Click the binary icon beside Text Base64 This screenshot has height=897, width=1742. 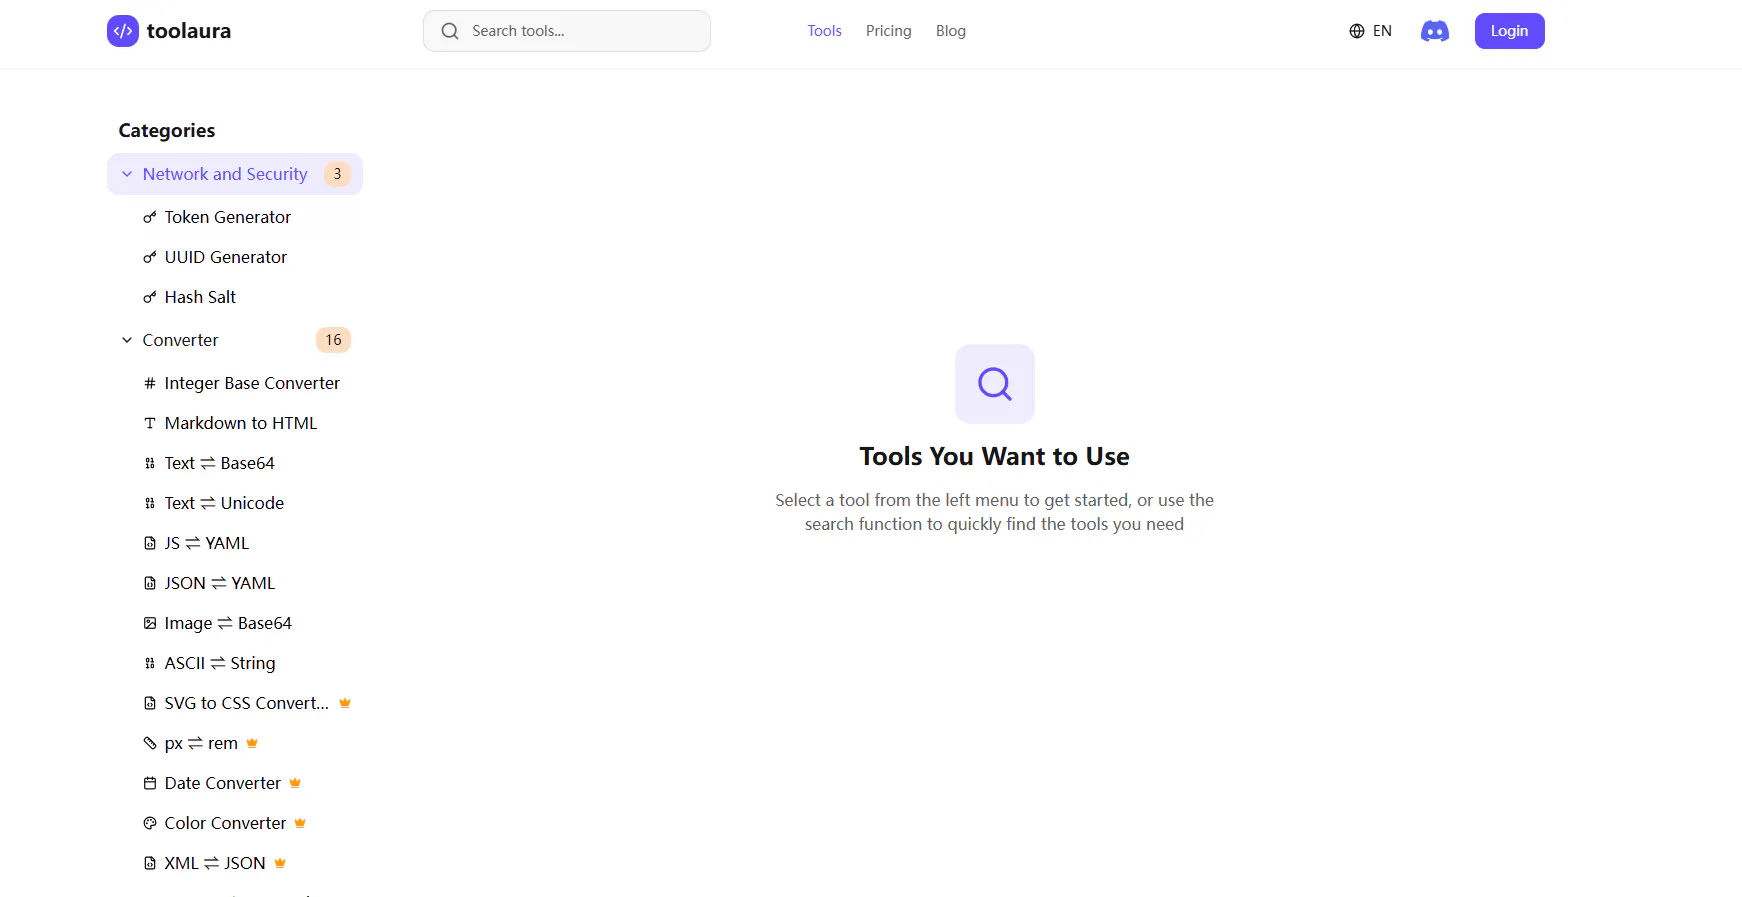tap(150, 463)
